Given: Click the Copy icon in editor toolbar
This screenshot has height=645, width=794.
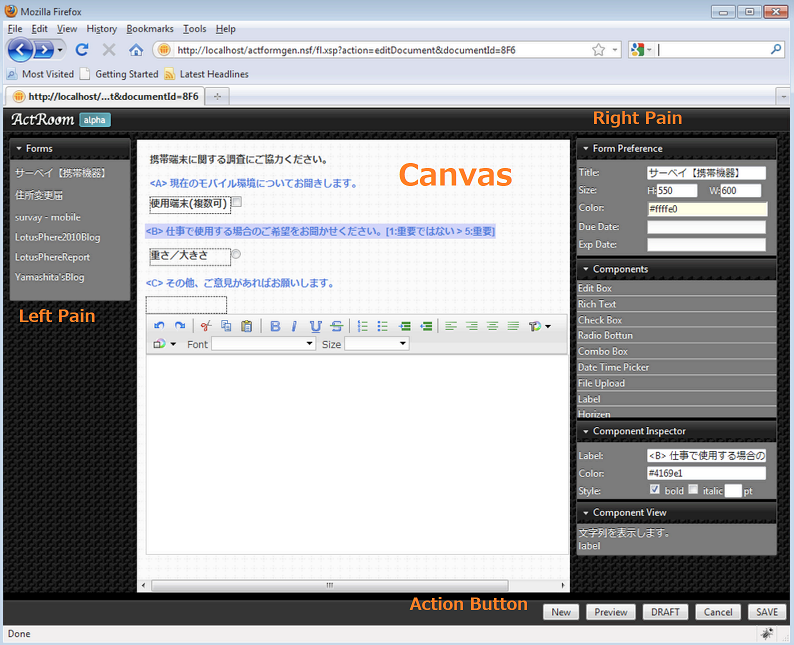Looking at the screenshot, I should (x=226, y=326).
